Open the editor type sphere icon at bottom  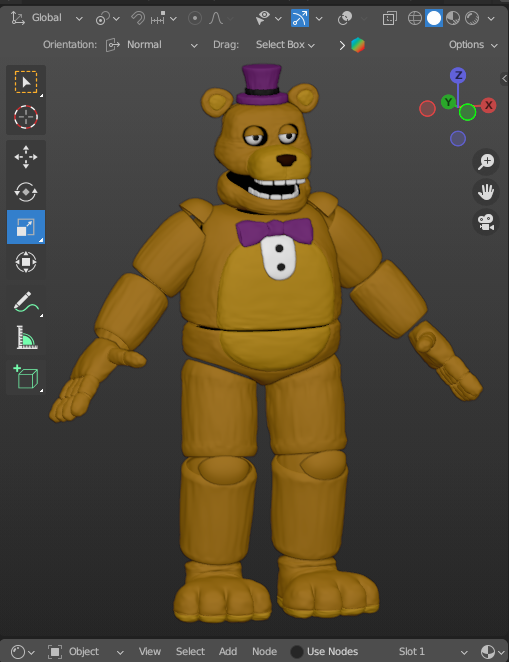[x=18, y=652]
